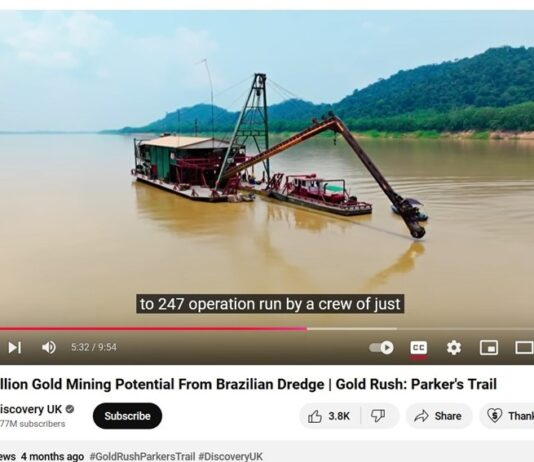Open the Discovery UK channel name

point(31,409)
